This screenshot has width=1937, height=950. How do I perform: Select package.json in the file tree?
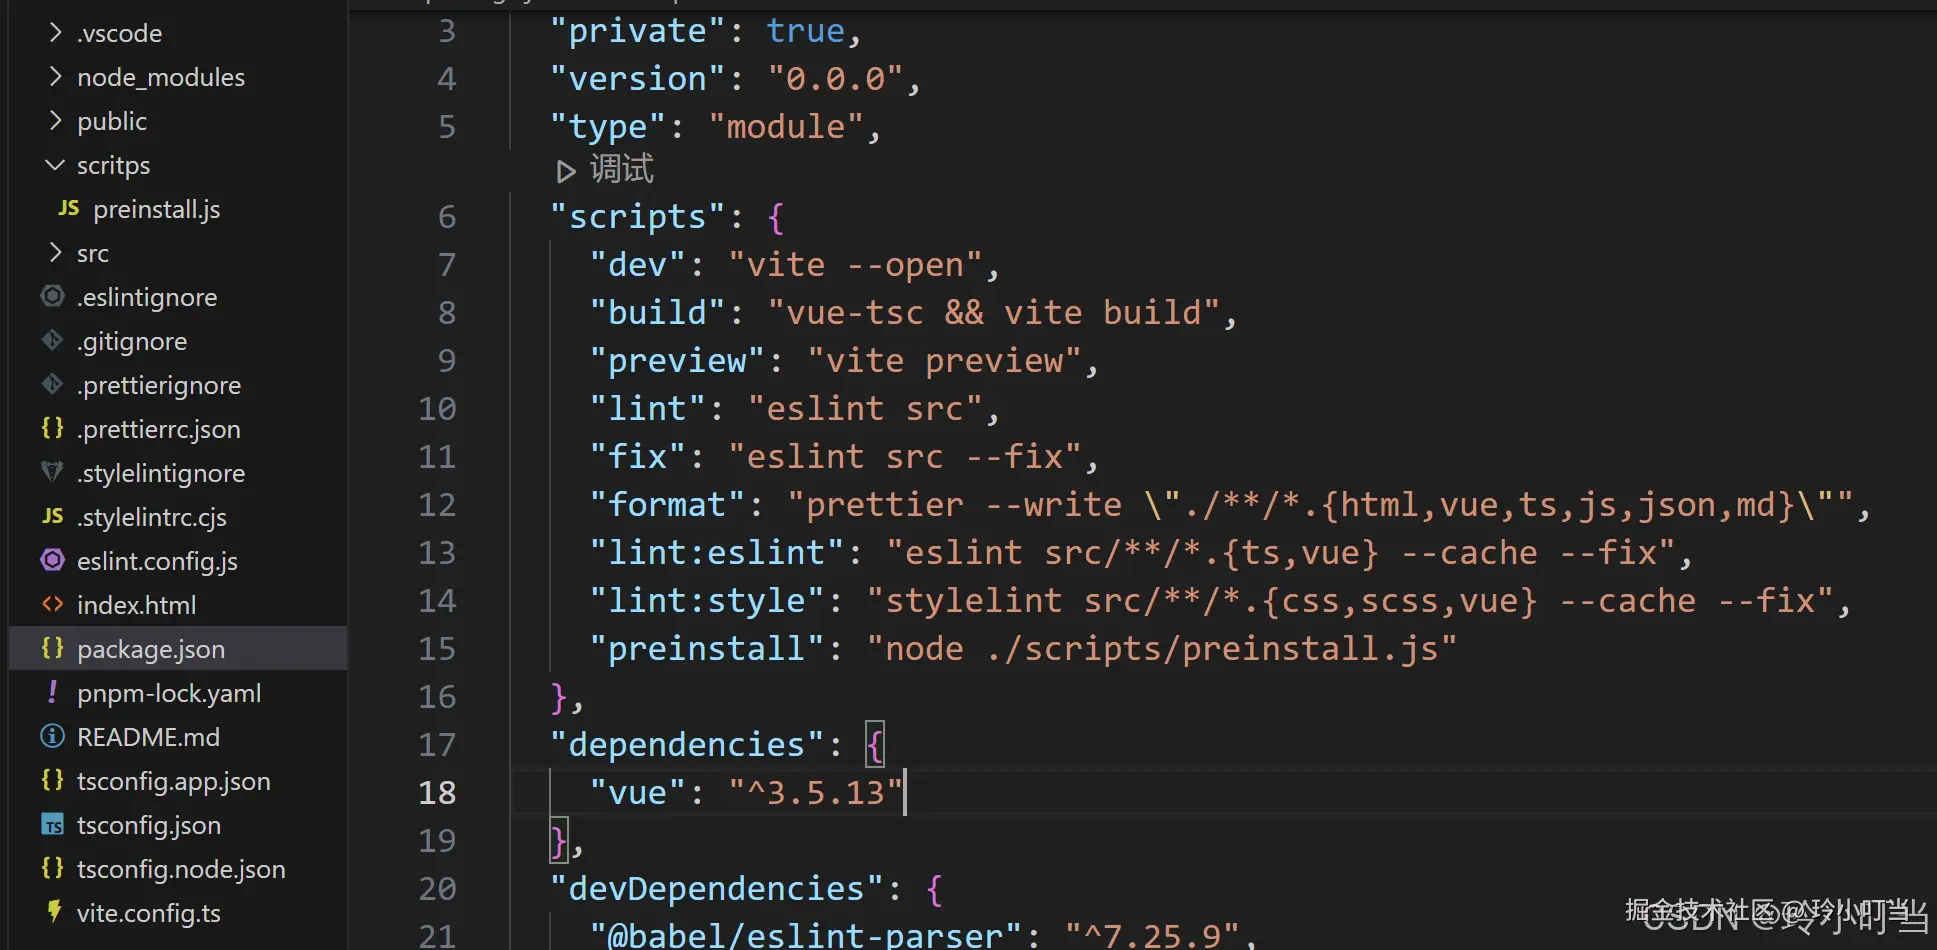(x=150, y=649)
